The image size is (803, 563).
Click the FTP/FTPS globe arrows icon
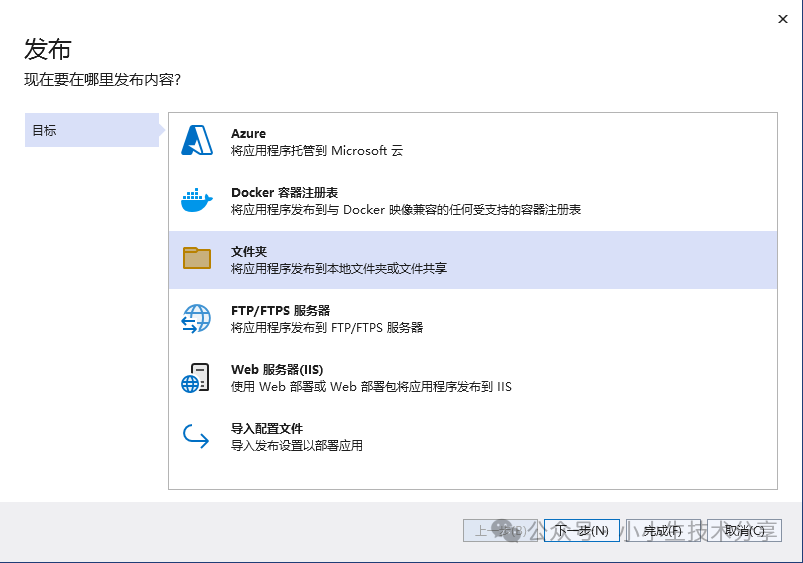pos(196,318)
